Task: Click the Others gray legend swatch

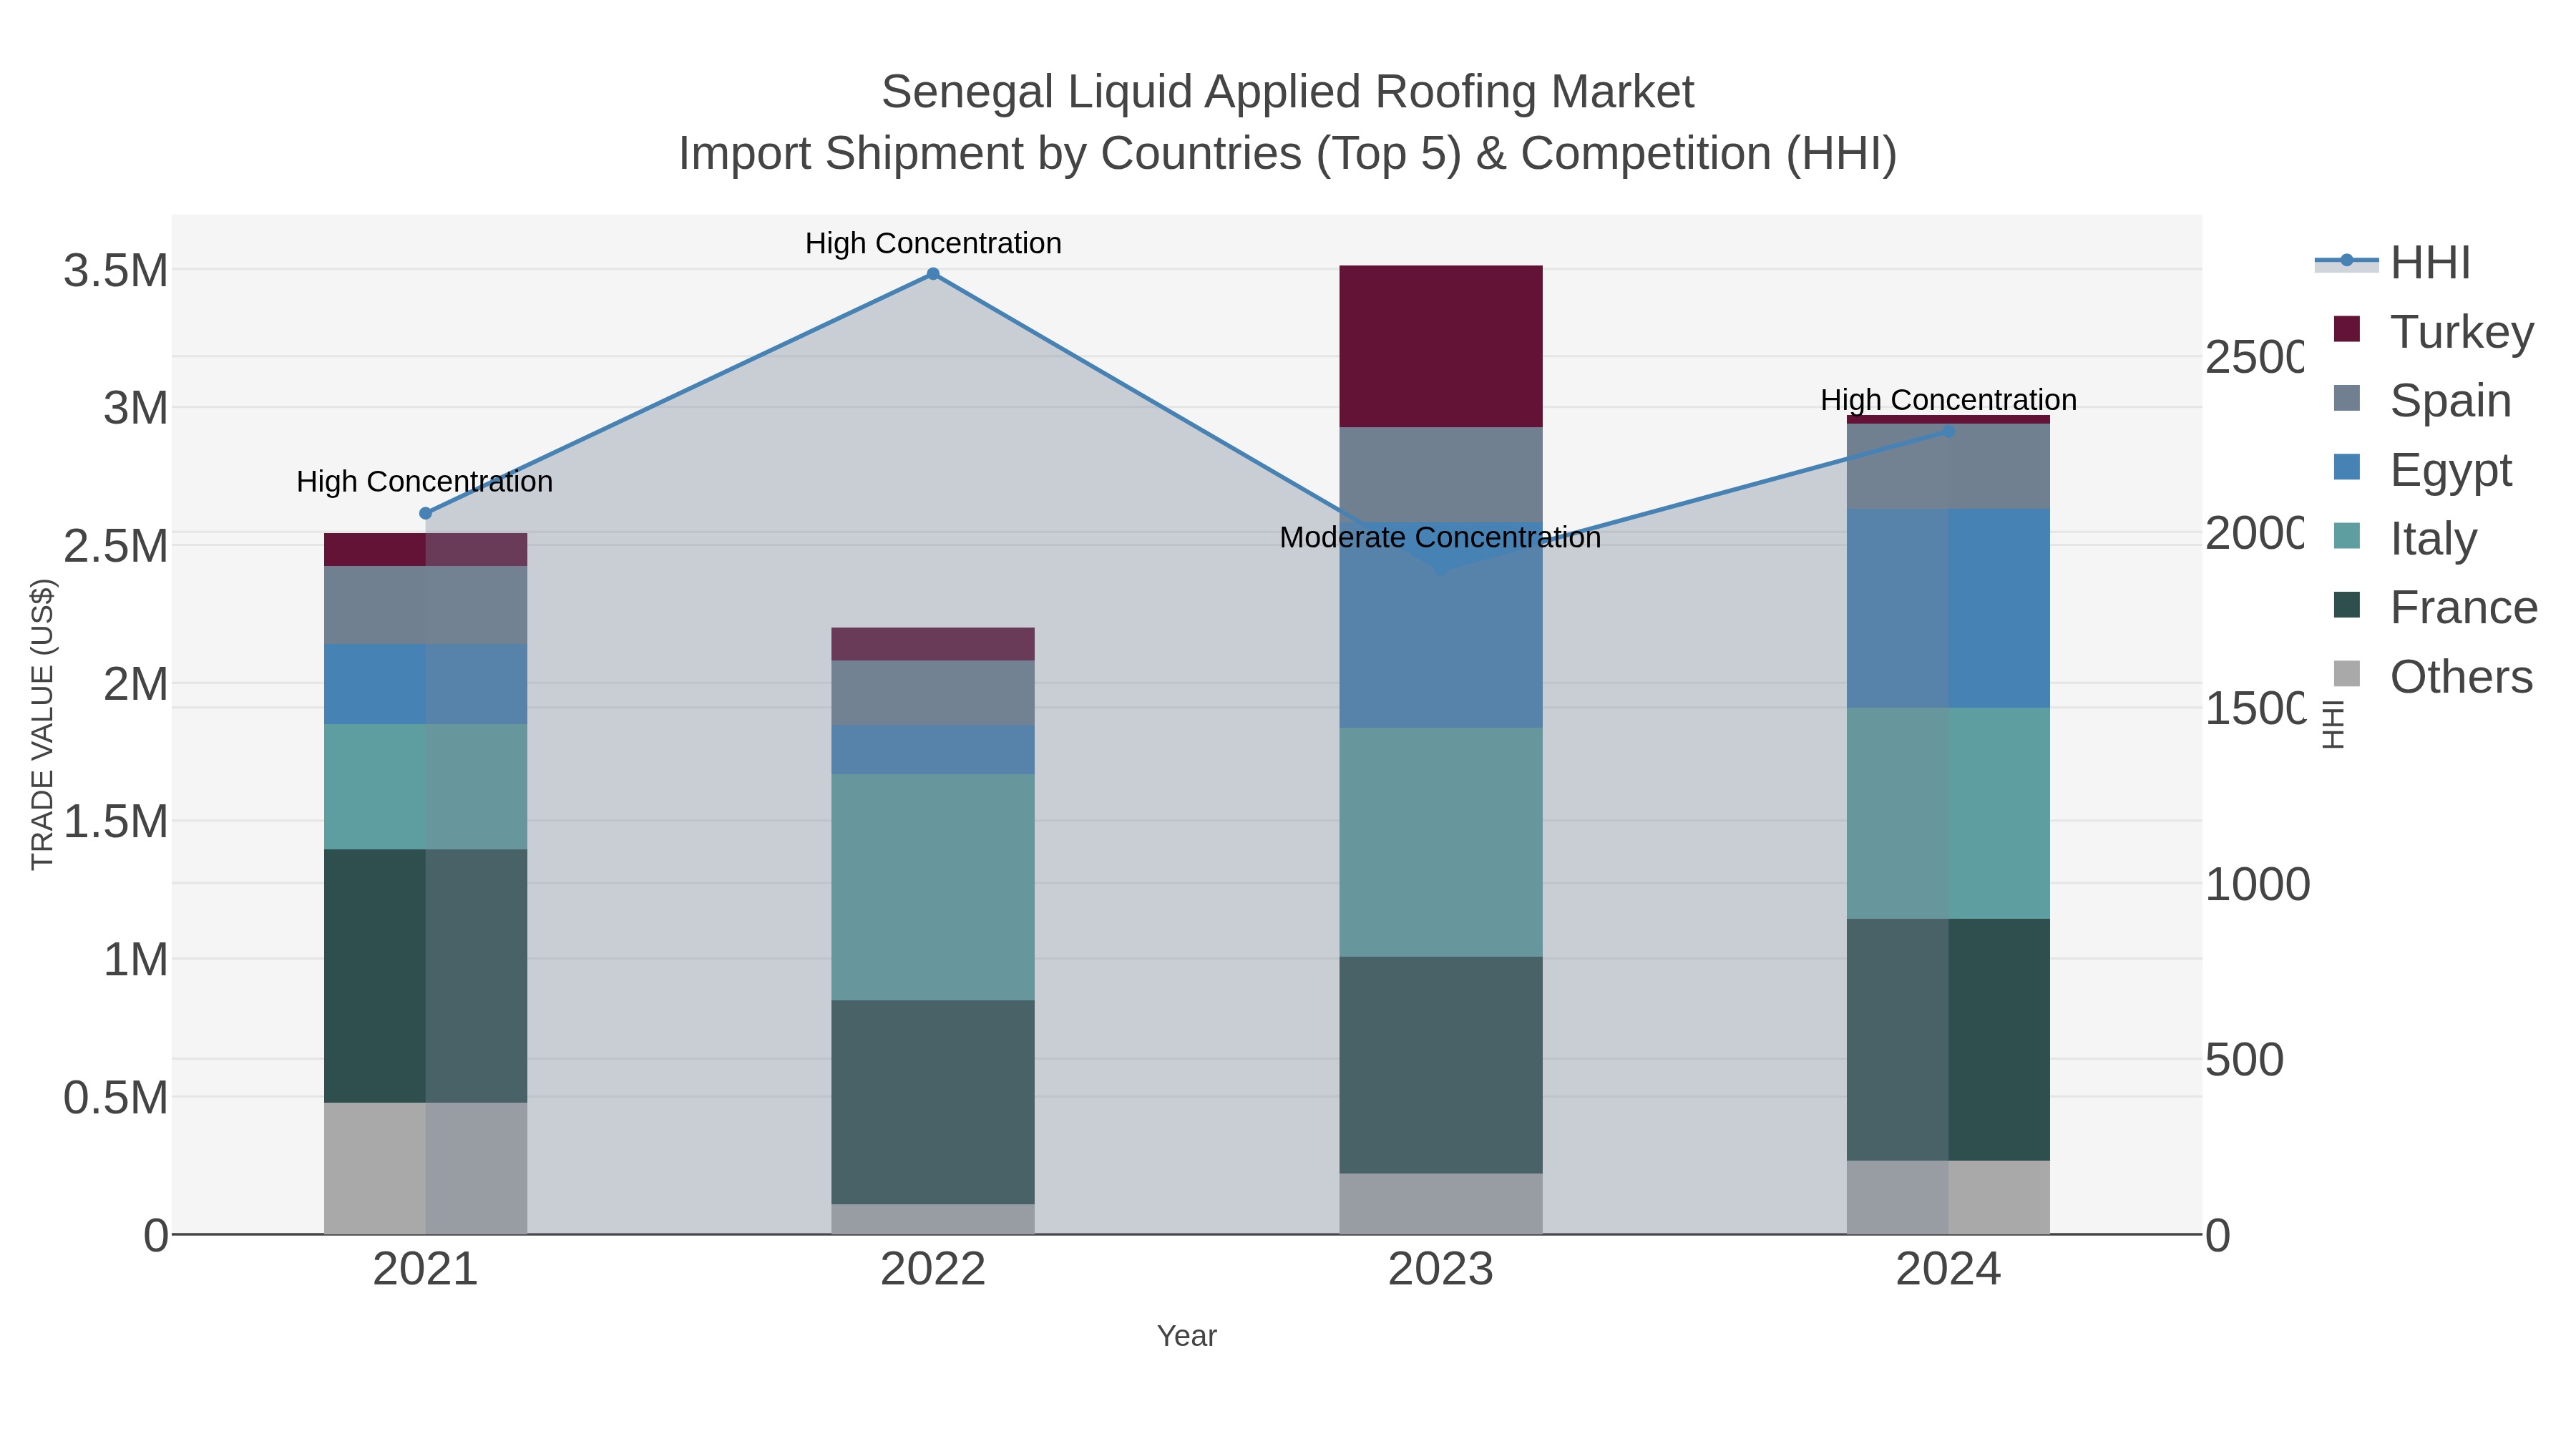Action: 2346,674
